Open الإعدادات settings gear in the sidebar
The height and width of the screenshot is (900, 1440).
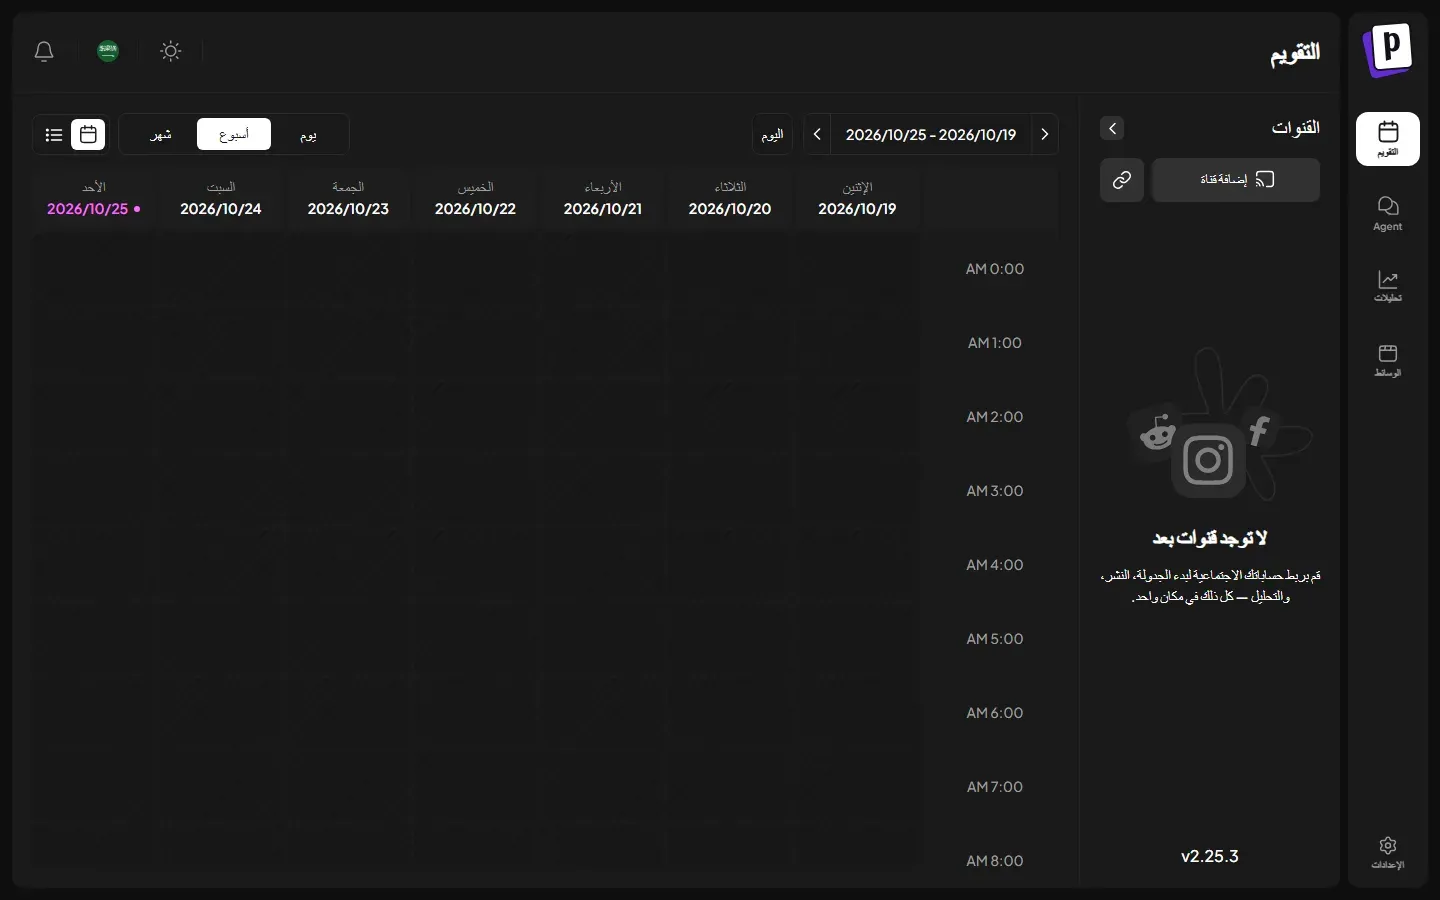click(x=1388, y=853)
